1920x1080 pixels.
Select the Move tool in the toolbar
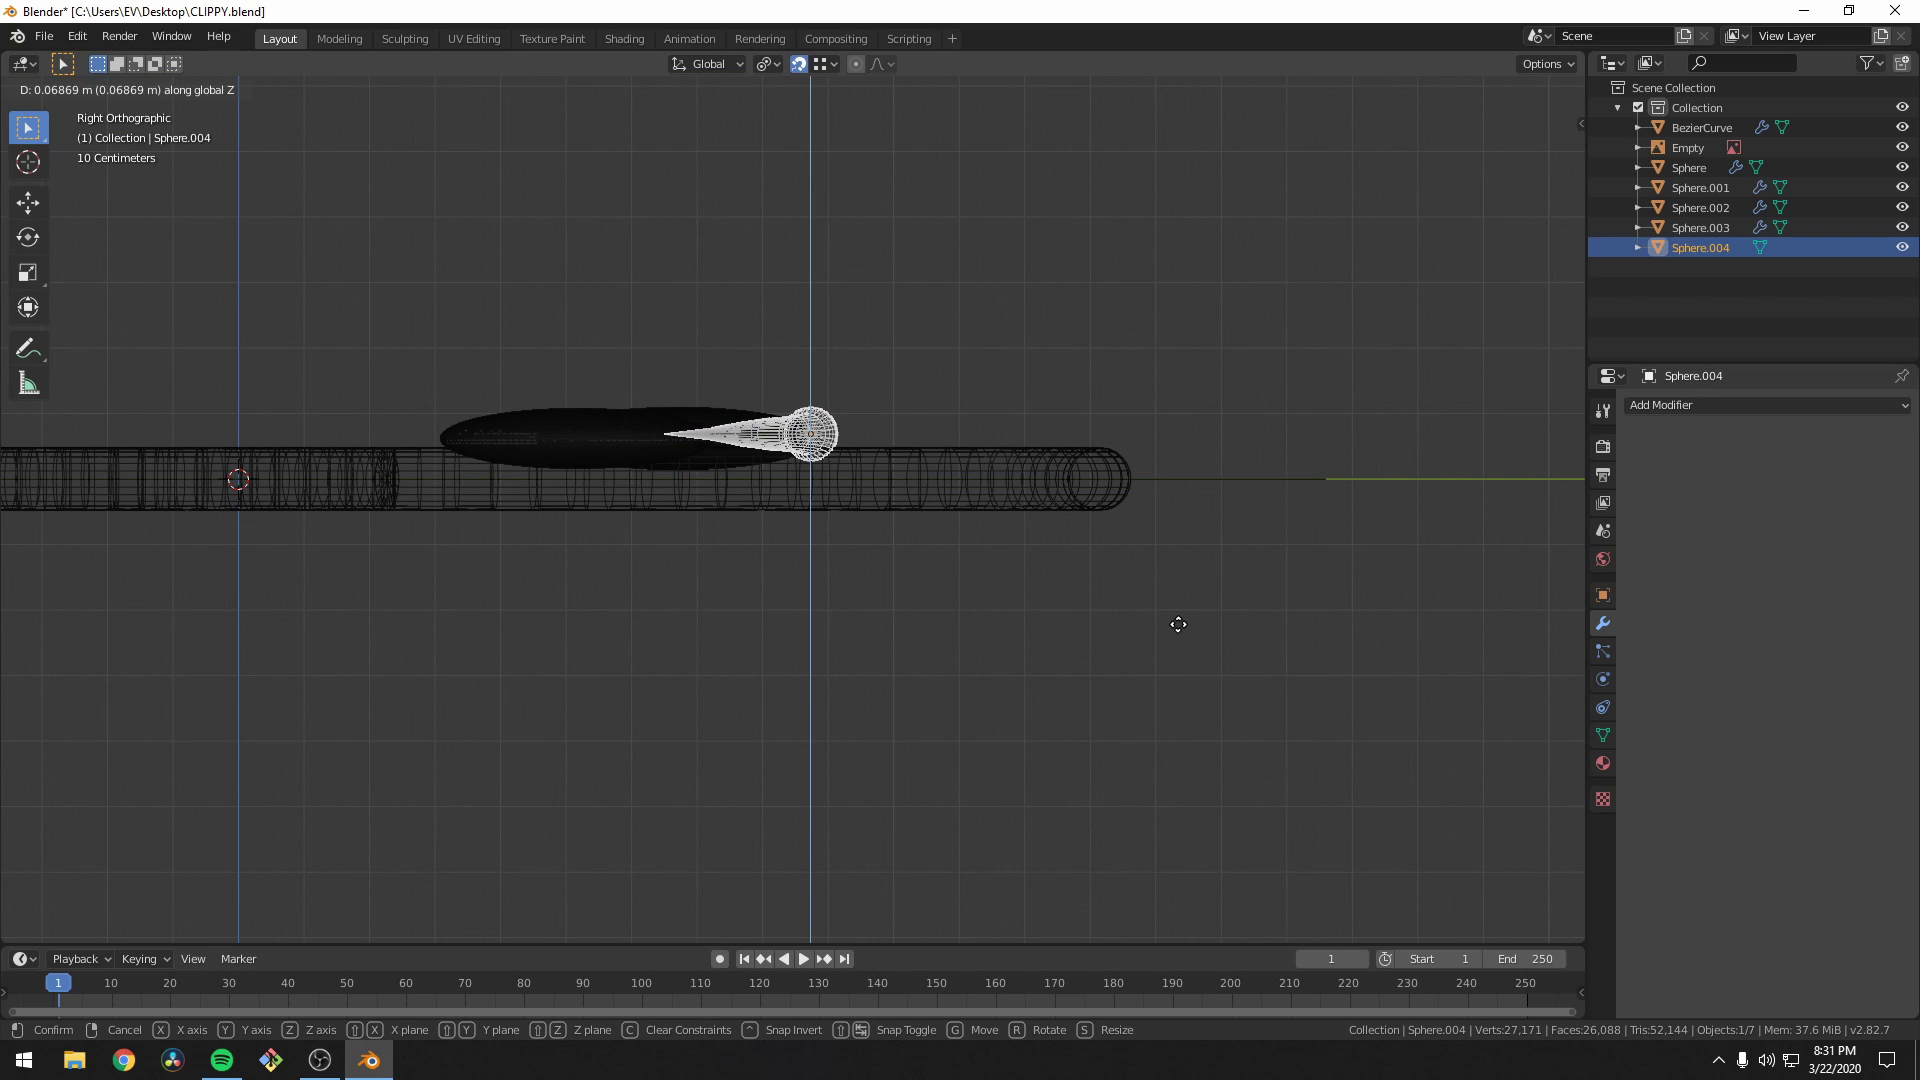click(x=27, y=202)
